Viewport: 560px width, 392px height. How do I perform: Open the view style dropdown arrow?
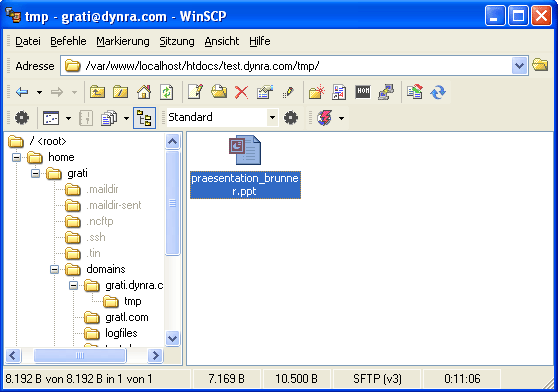click(x=68, y=118)
